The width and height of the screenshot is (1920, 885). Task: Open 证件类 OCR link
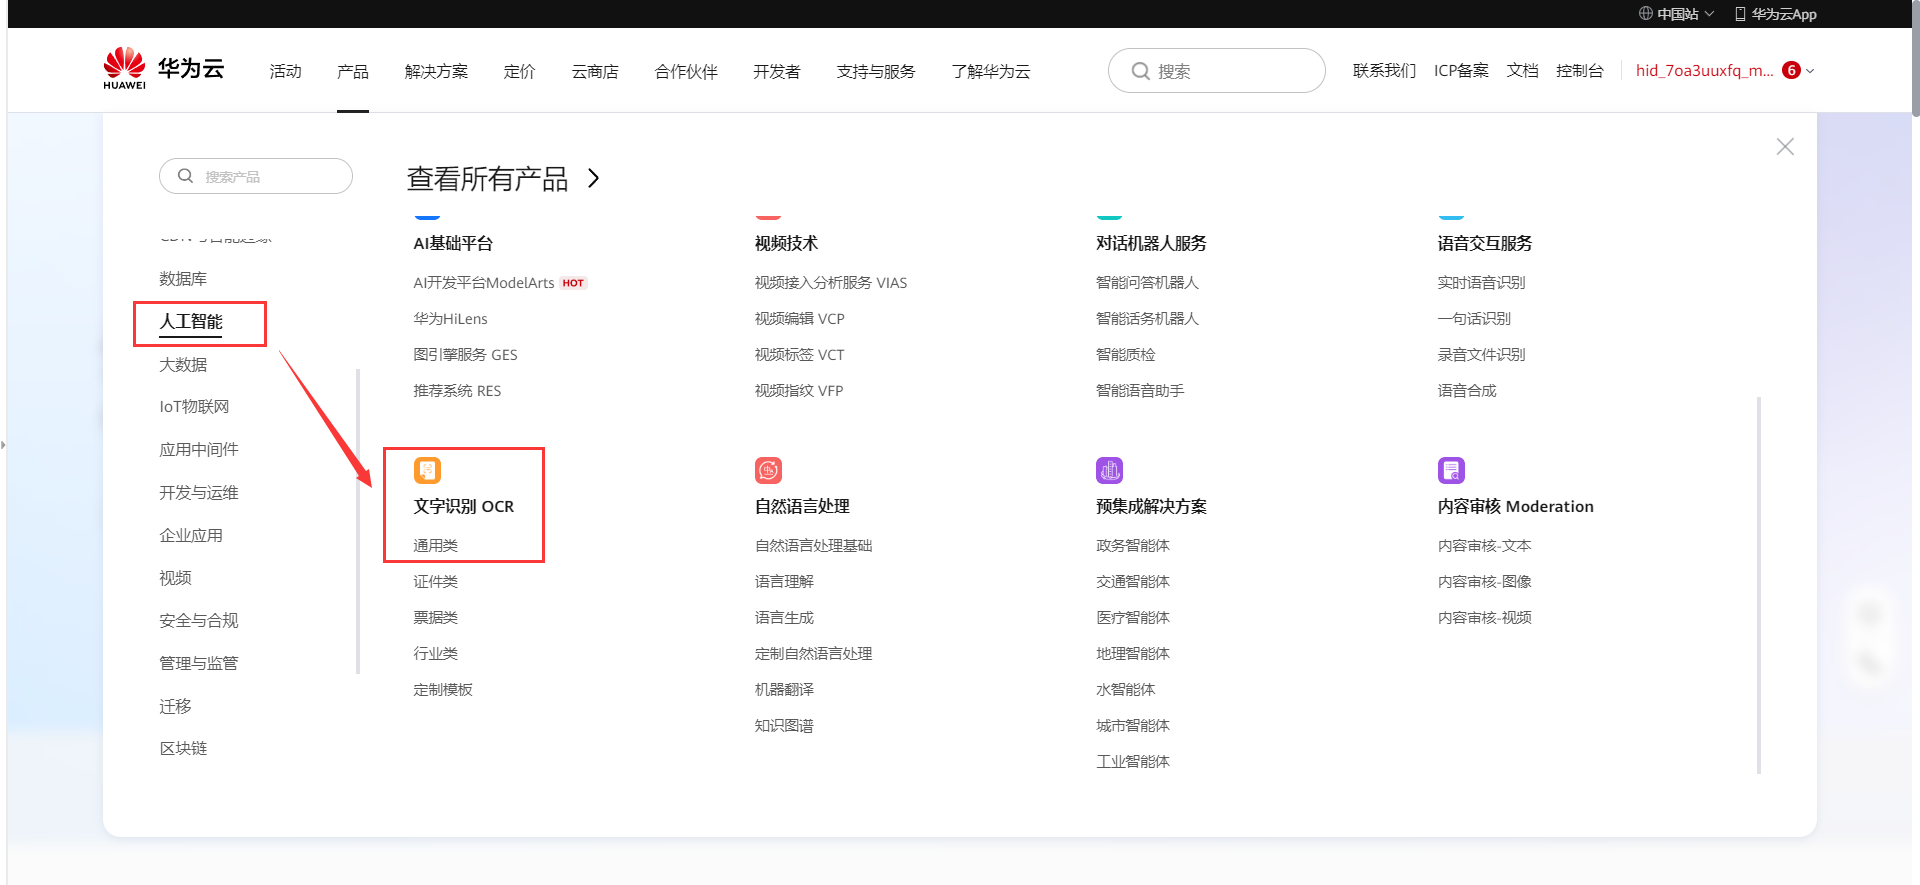click(x=436, y=582)
